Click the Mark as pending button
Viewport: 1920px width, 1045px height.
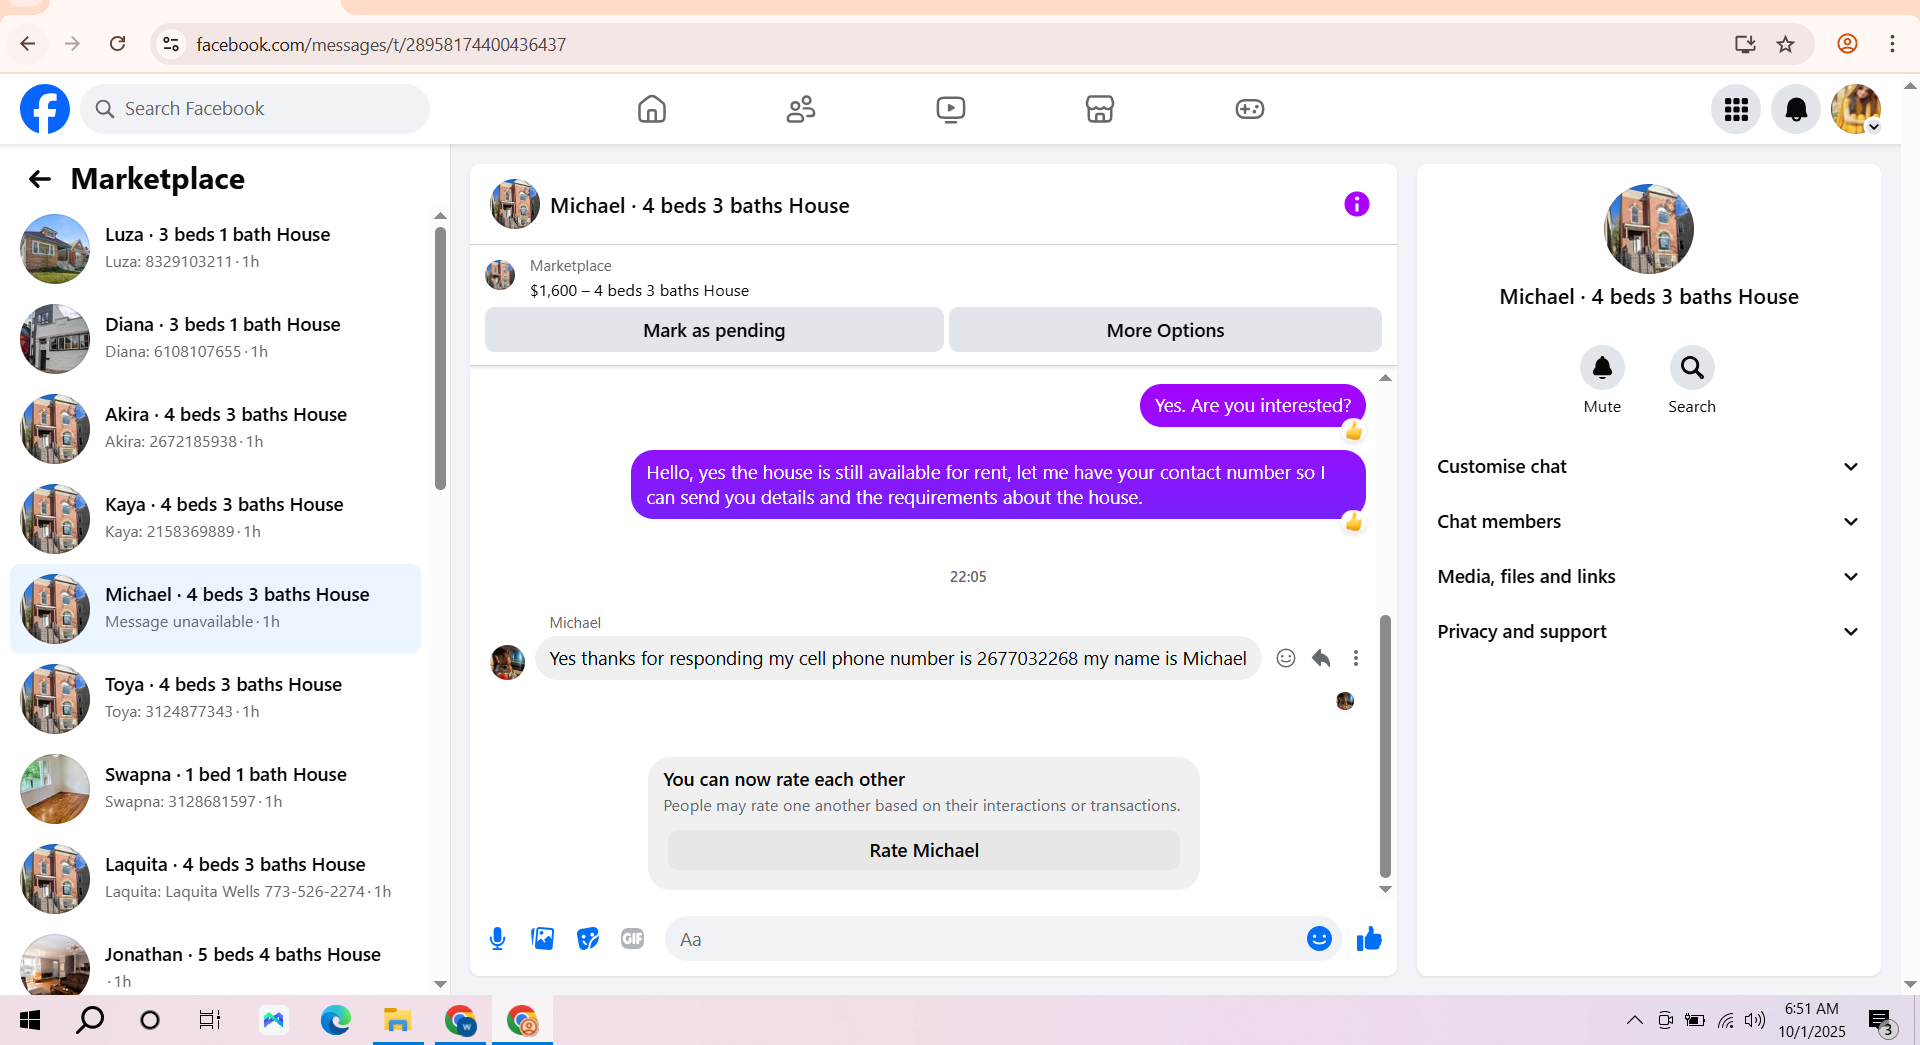click(714, 330)
